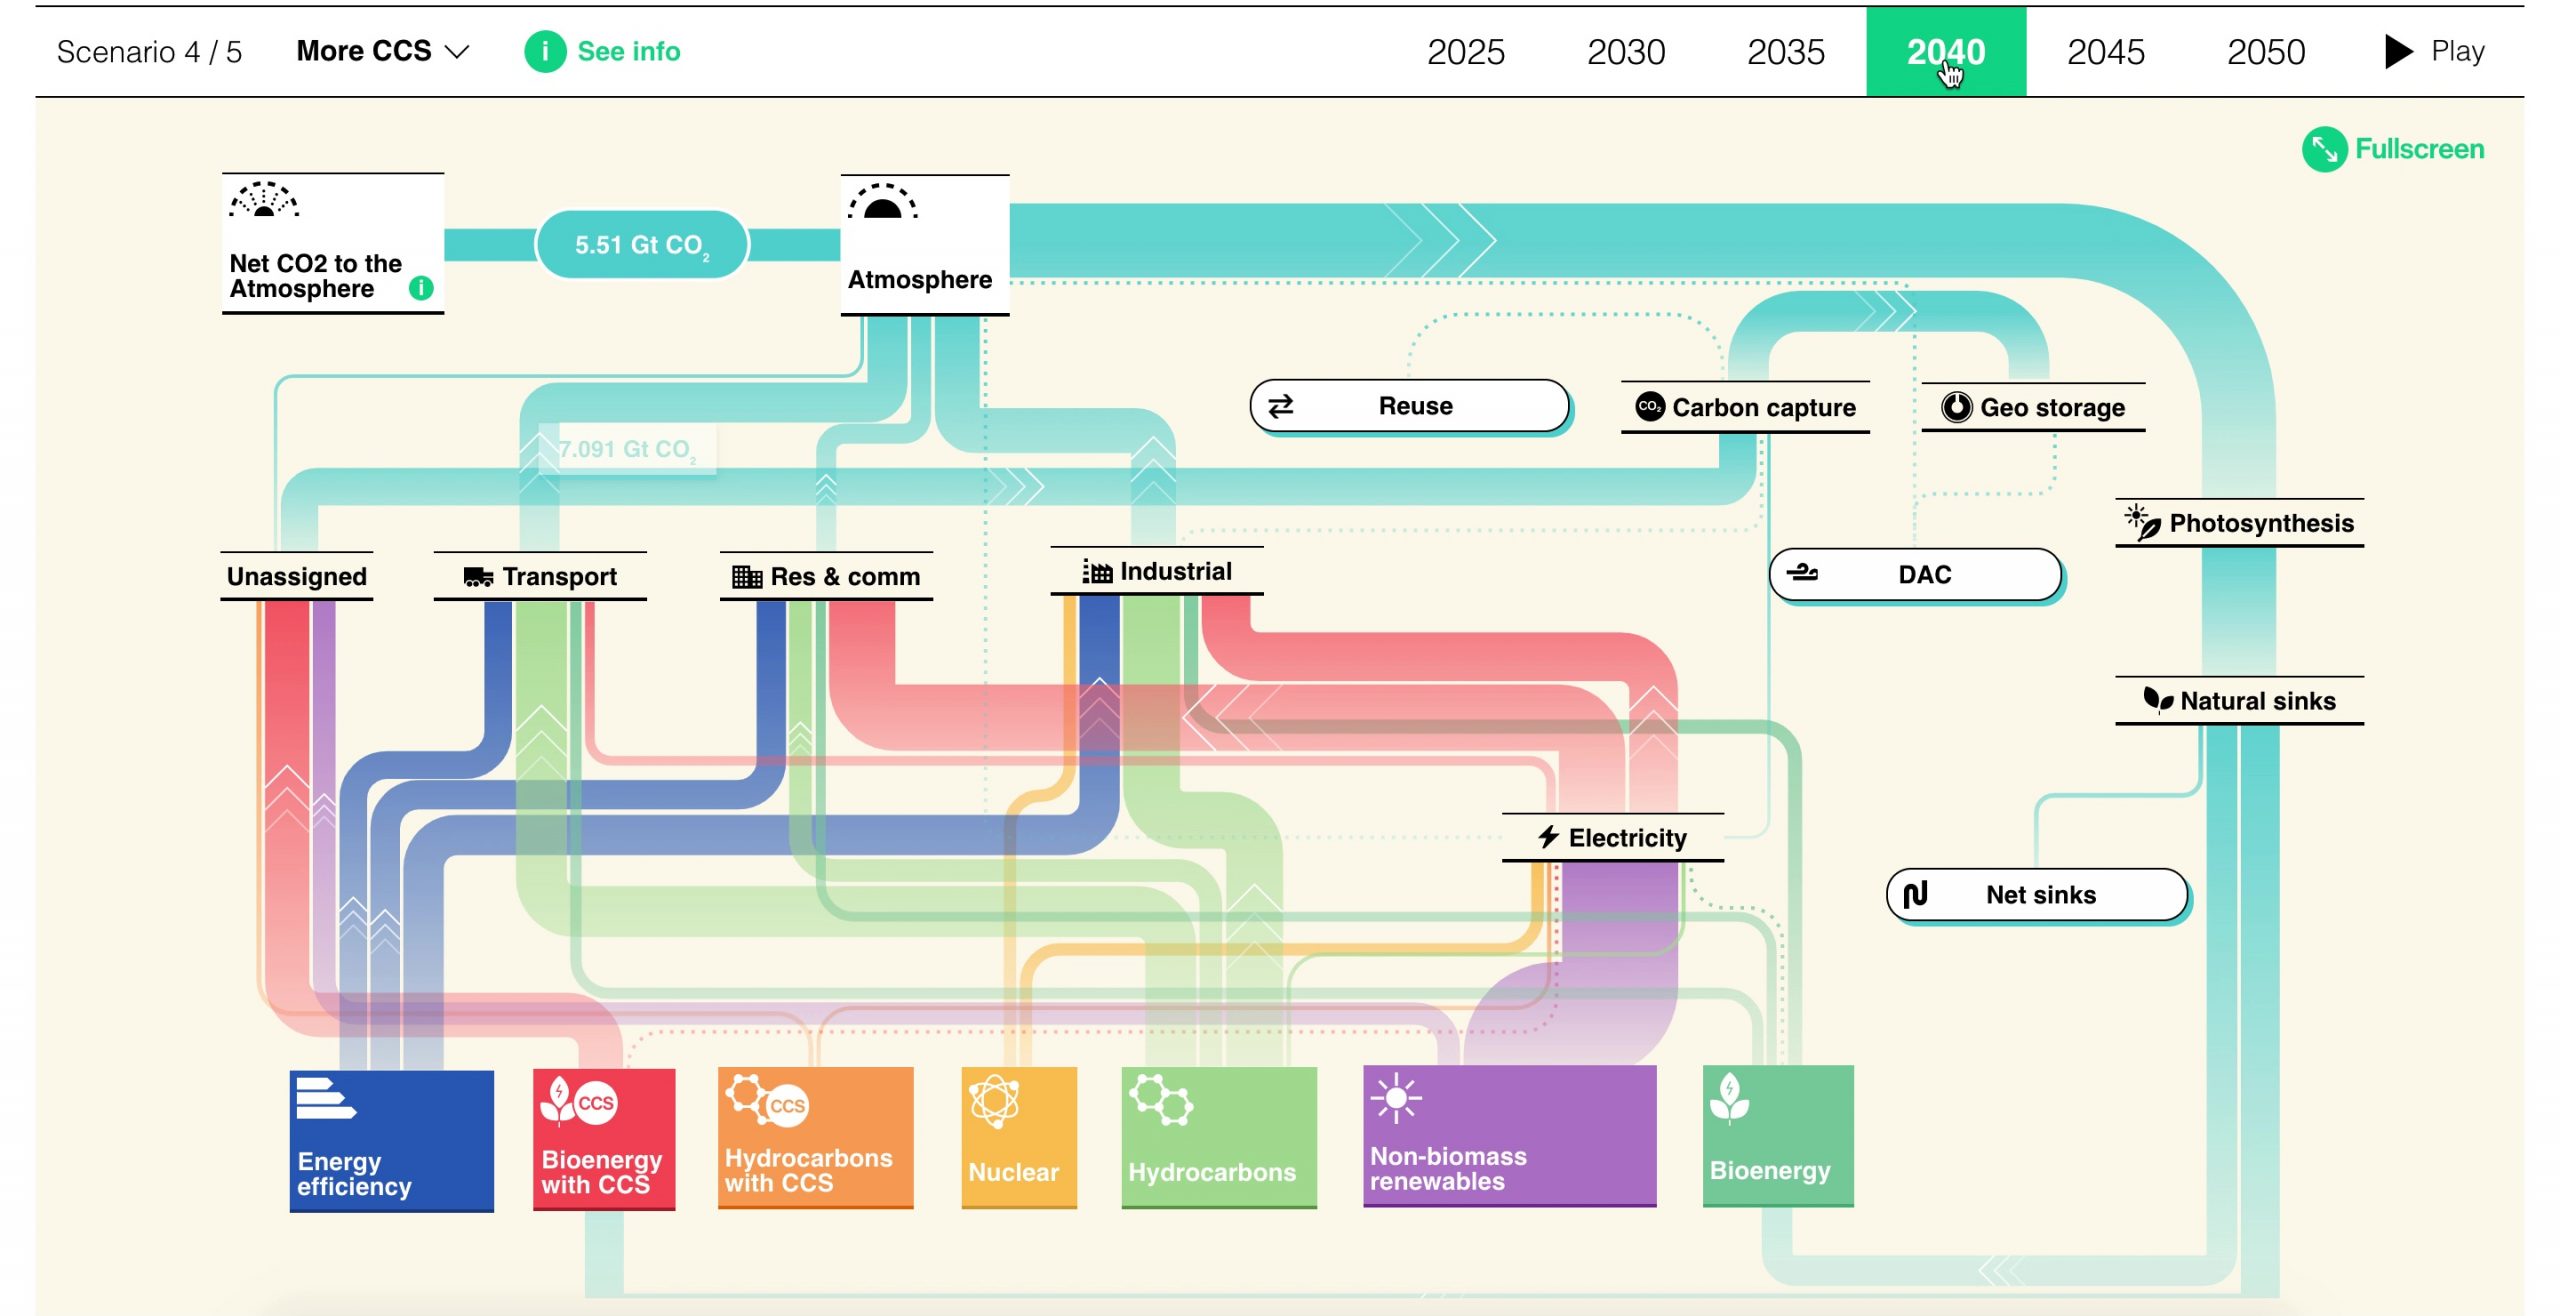
Task: Click the Carbon capture CO2 icon
Action: click(x=1649, y=406)
